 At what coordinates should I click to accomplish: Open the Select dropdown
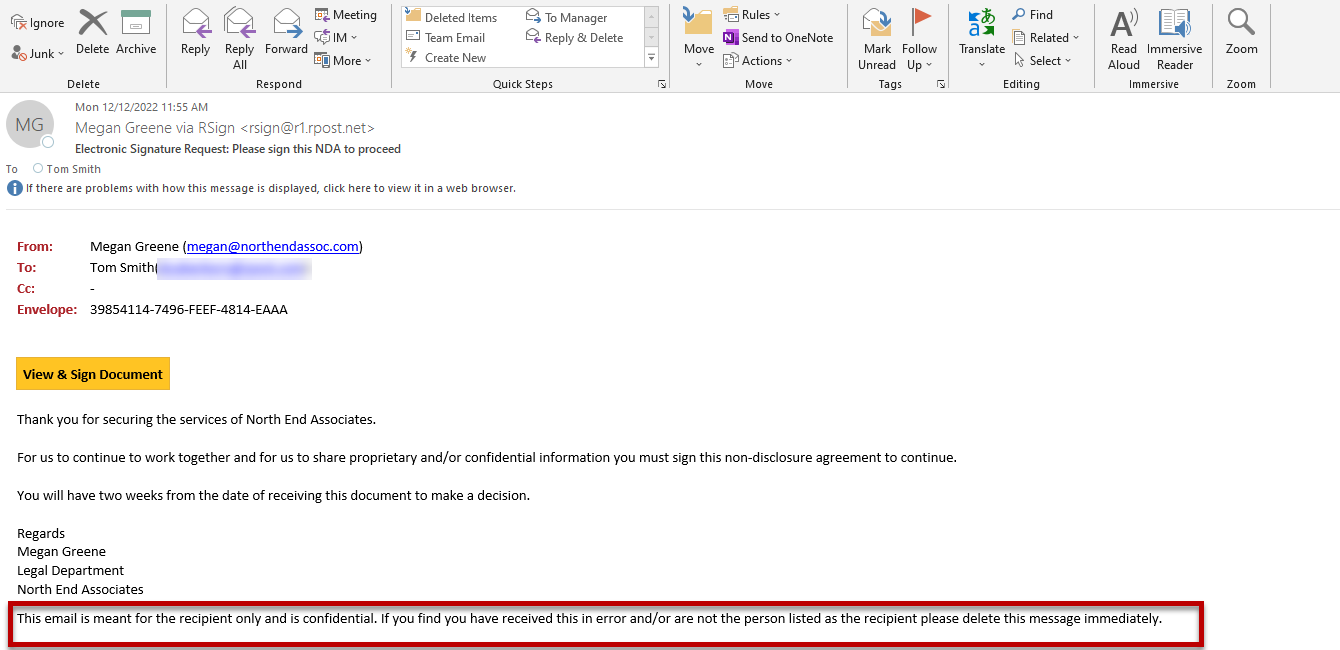tap(1042, 61)
